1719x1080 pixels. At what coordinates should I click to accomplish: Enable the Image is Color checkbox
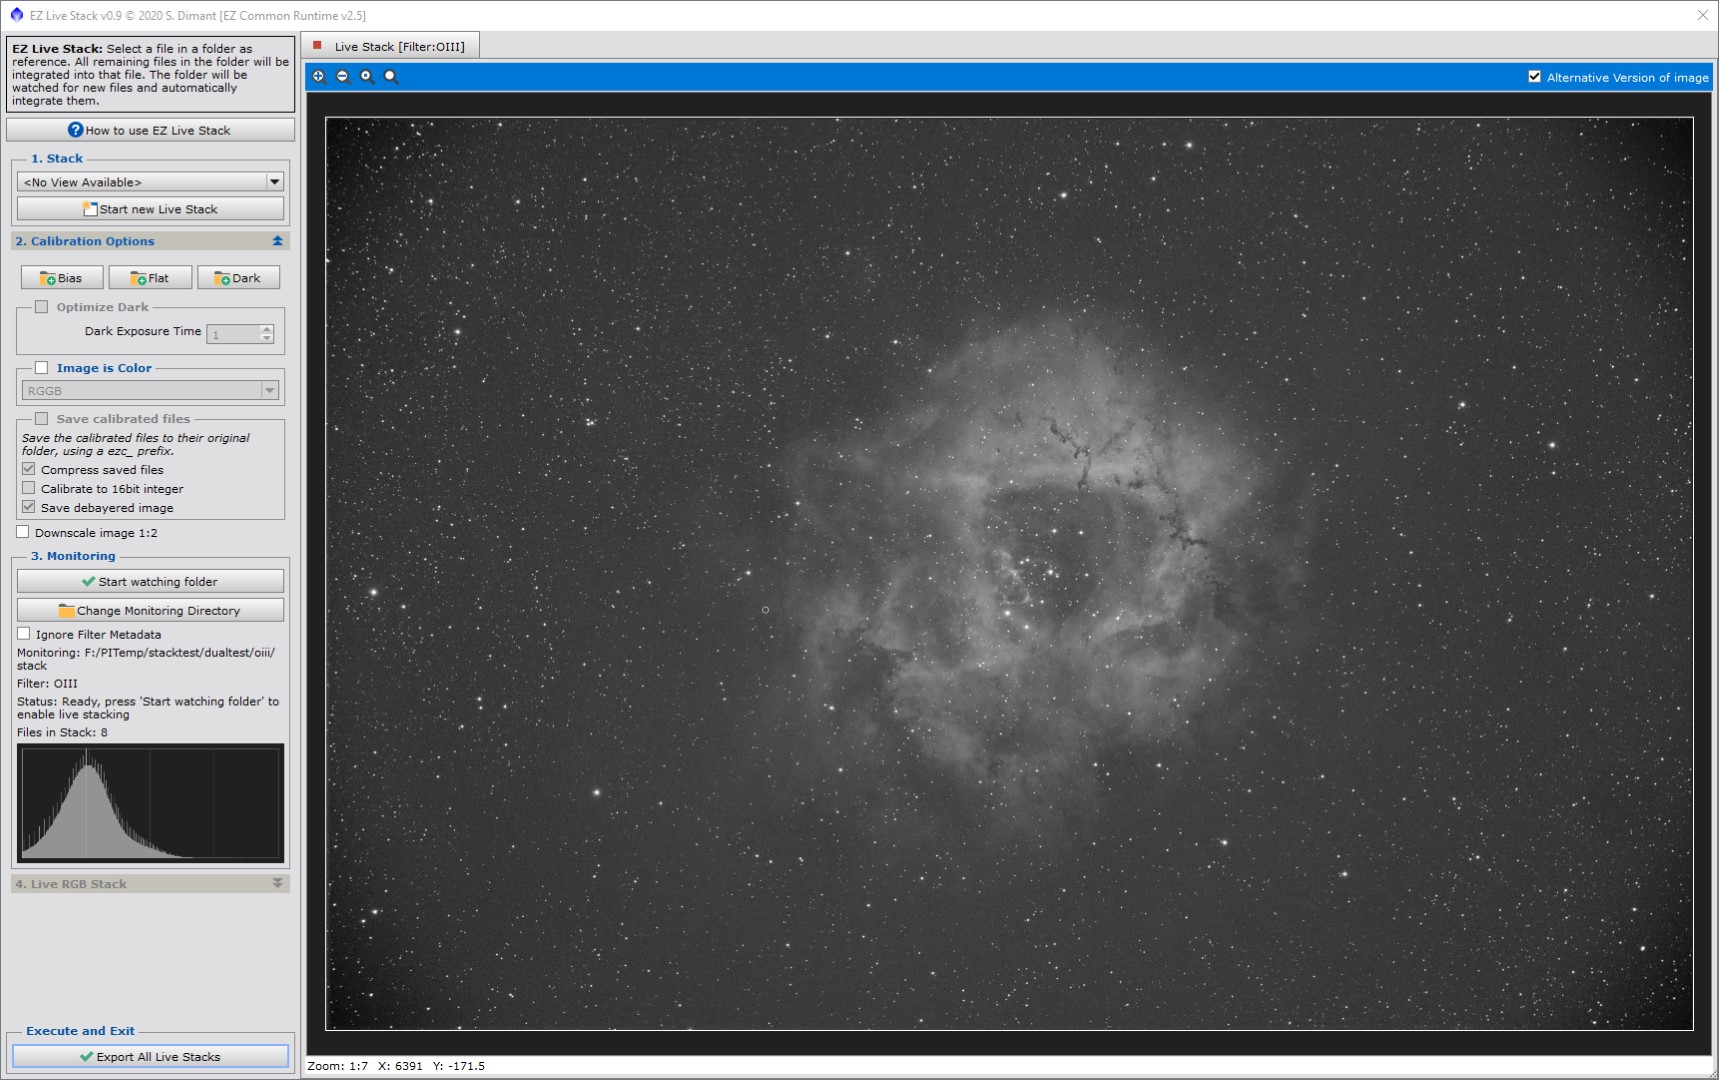(x=42, y=368)
